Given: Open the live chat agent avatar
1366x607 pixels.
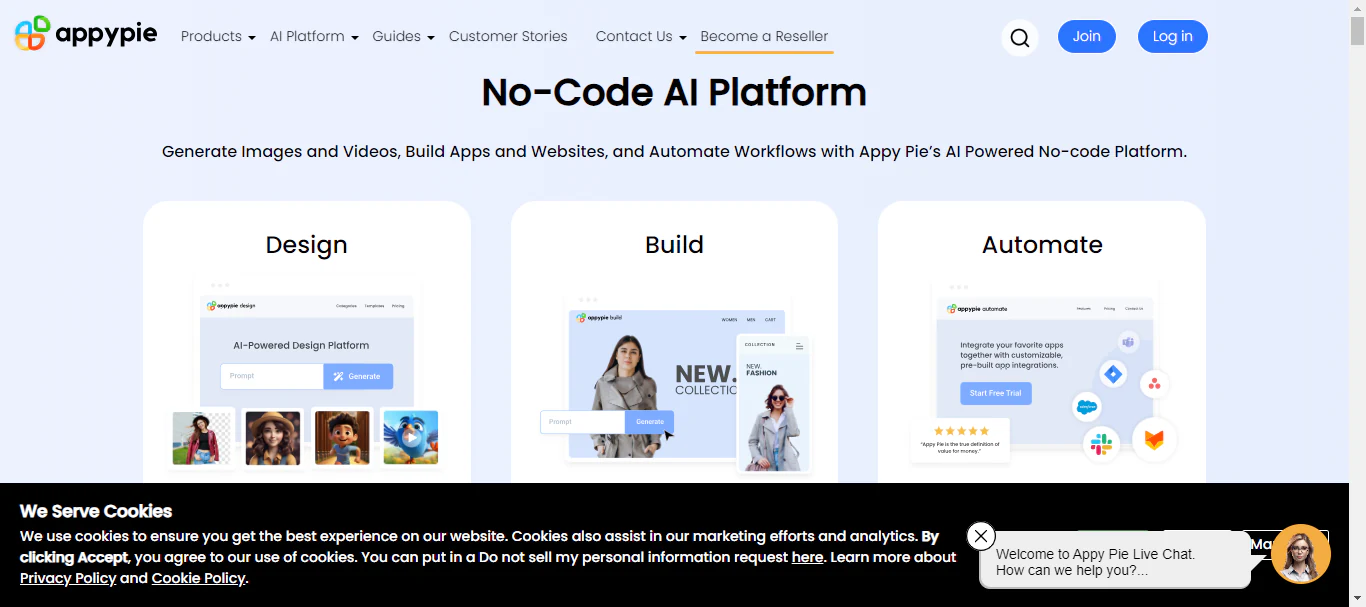Looking at the screenshot, I should [1301, 554].
